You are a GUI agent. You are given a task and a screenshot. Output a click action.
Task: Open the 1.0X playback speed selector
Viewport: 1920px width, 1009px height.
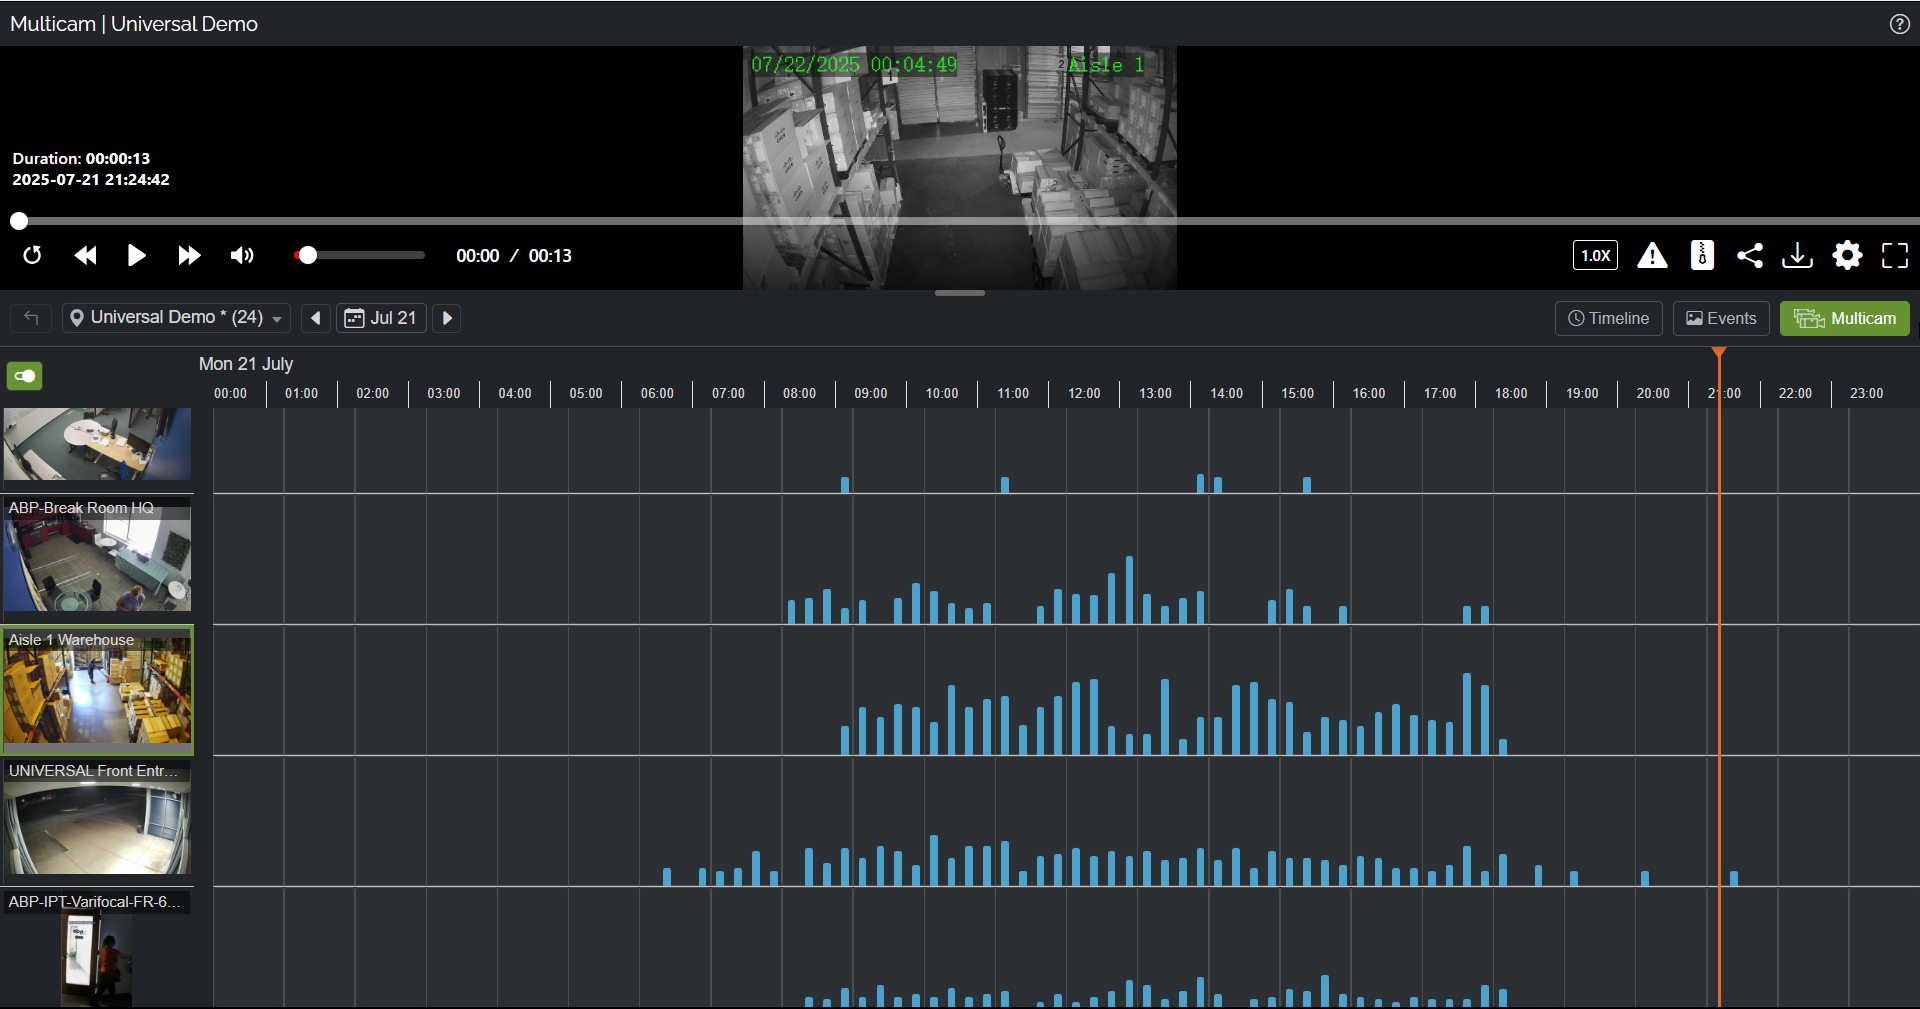[x=1595, y=256]
